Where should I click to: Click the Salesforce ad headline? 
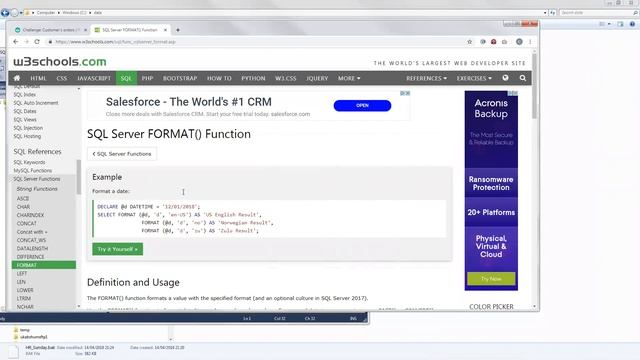coord(189,102)
